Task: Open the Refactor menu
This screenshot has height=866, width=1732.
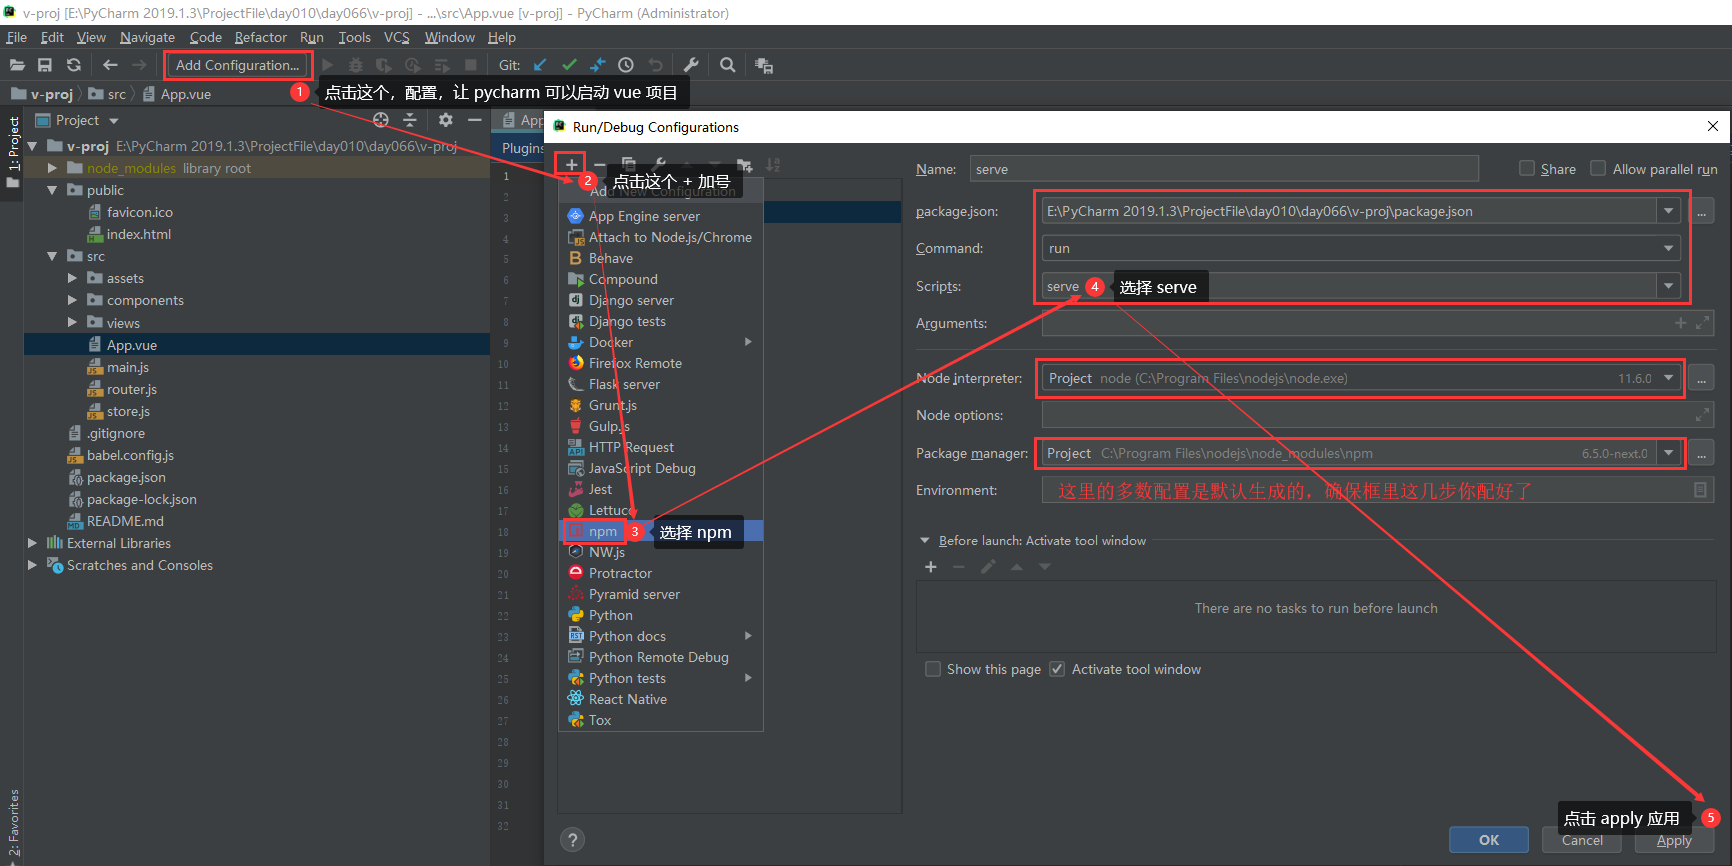Action: point(261,37)
